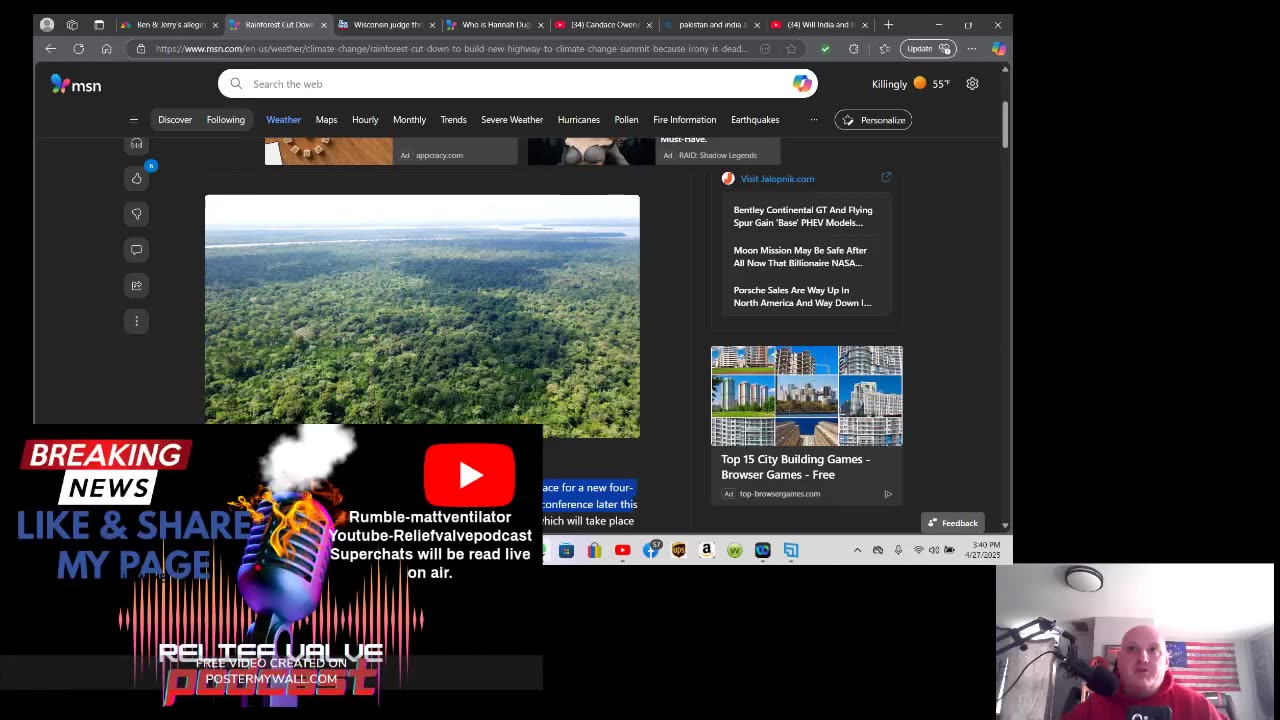Open the new tab plus button
Image resolution: width=1280 pixels, height=720 pixels.
[x=888, y=24]
